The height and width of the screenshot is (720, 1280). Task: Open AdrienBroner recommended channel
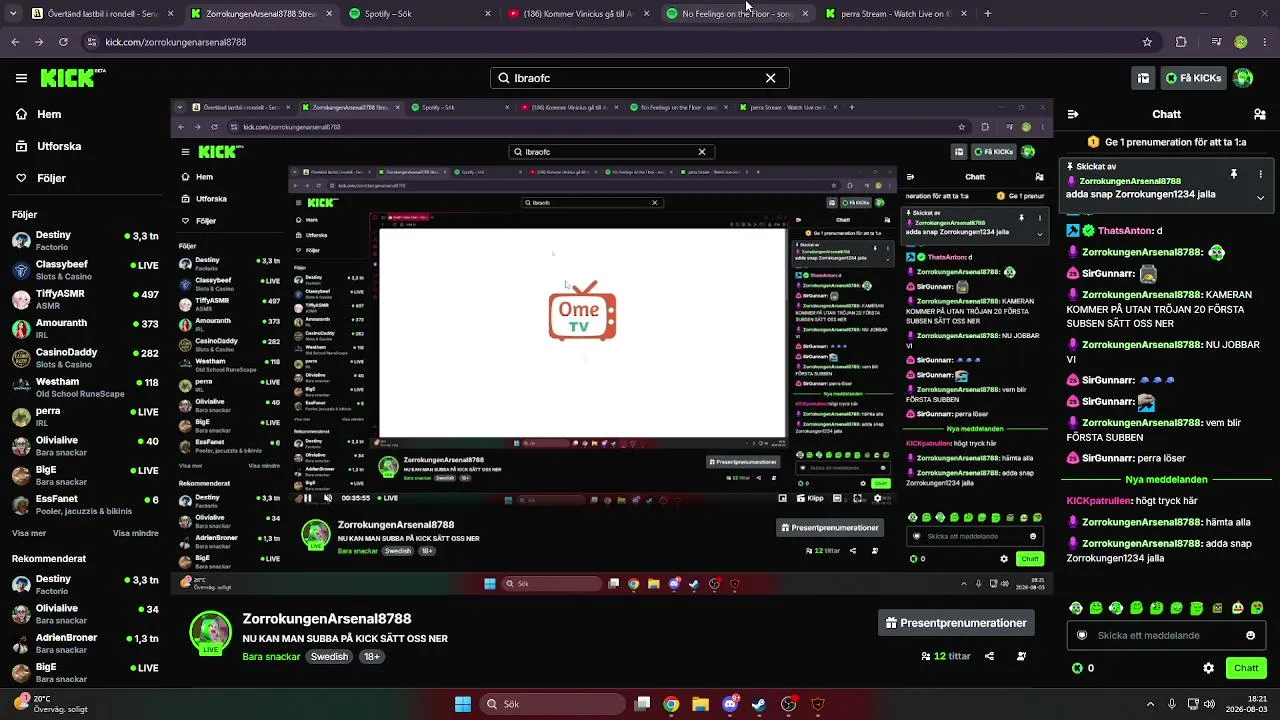click(85, 643)
